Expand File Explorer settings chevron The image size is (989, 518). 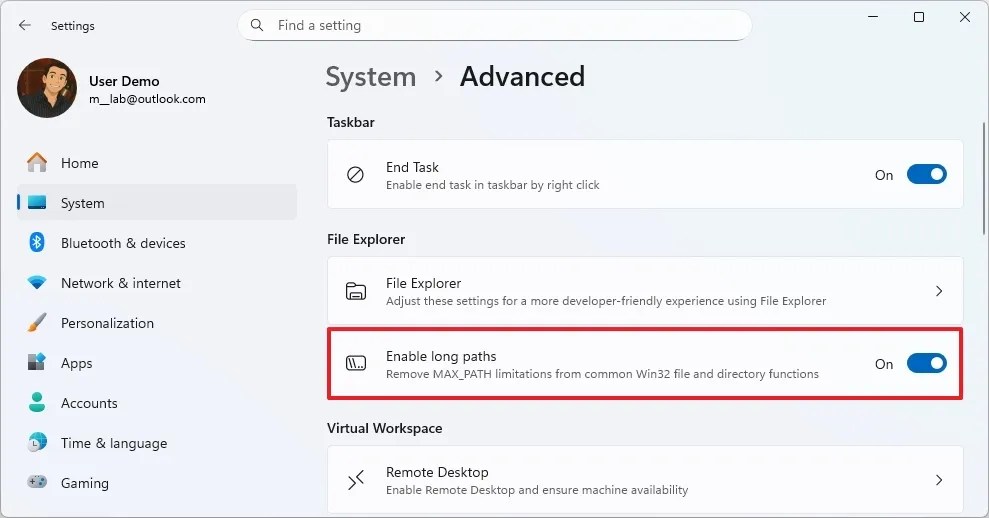(x=939, y=291)
